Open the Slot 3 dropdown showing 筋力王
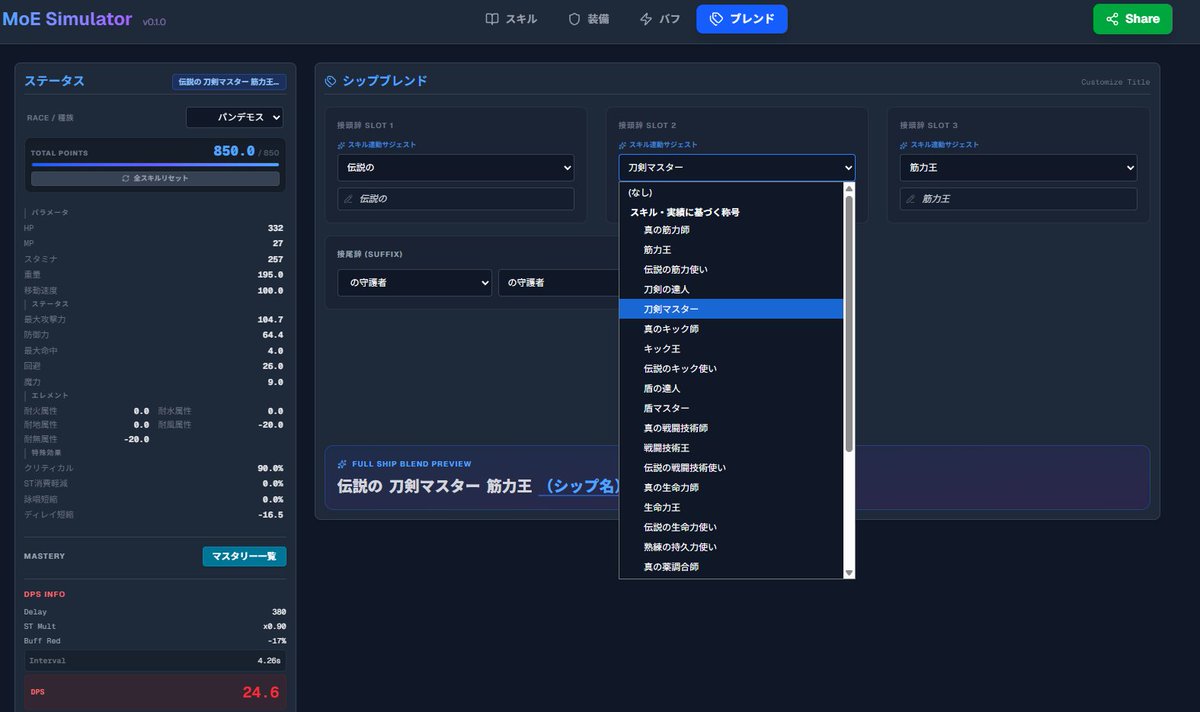Screen dimensions: 1200x712 coord(1018,168)
